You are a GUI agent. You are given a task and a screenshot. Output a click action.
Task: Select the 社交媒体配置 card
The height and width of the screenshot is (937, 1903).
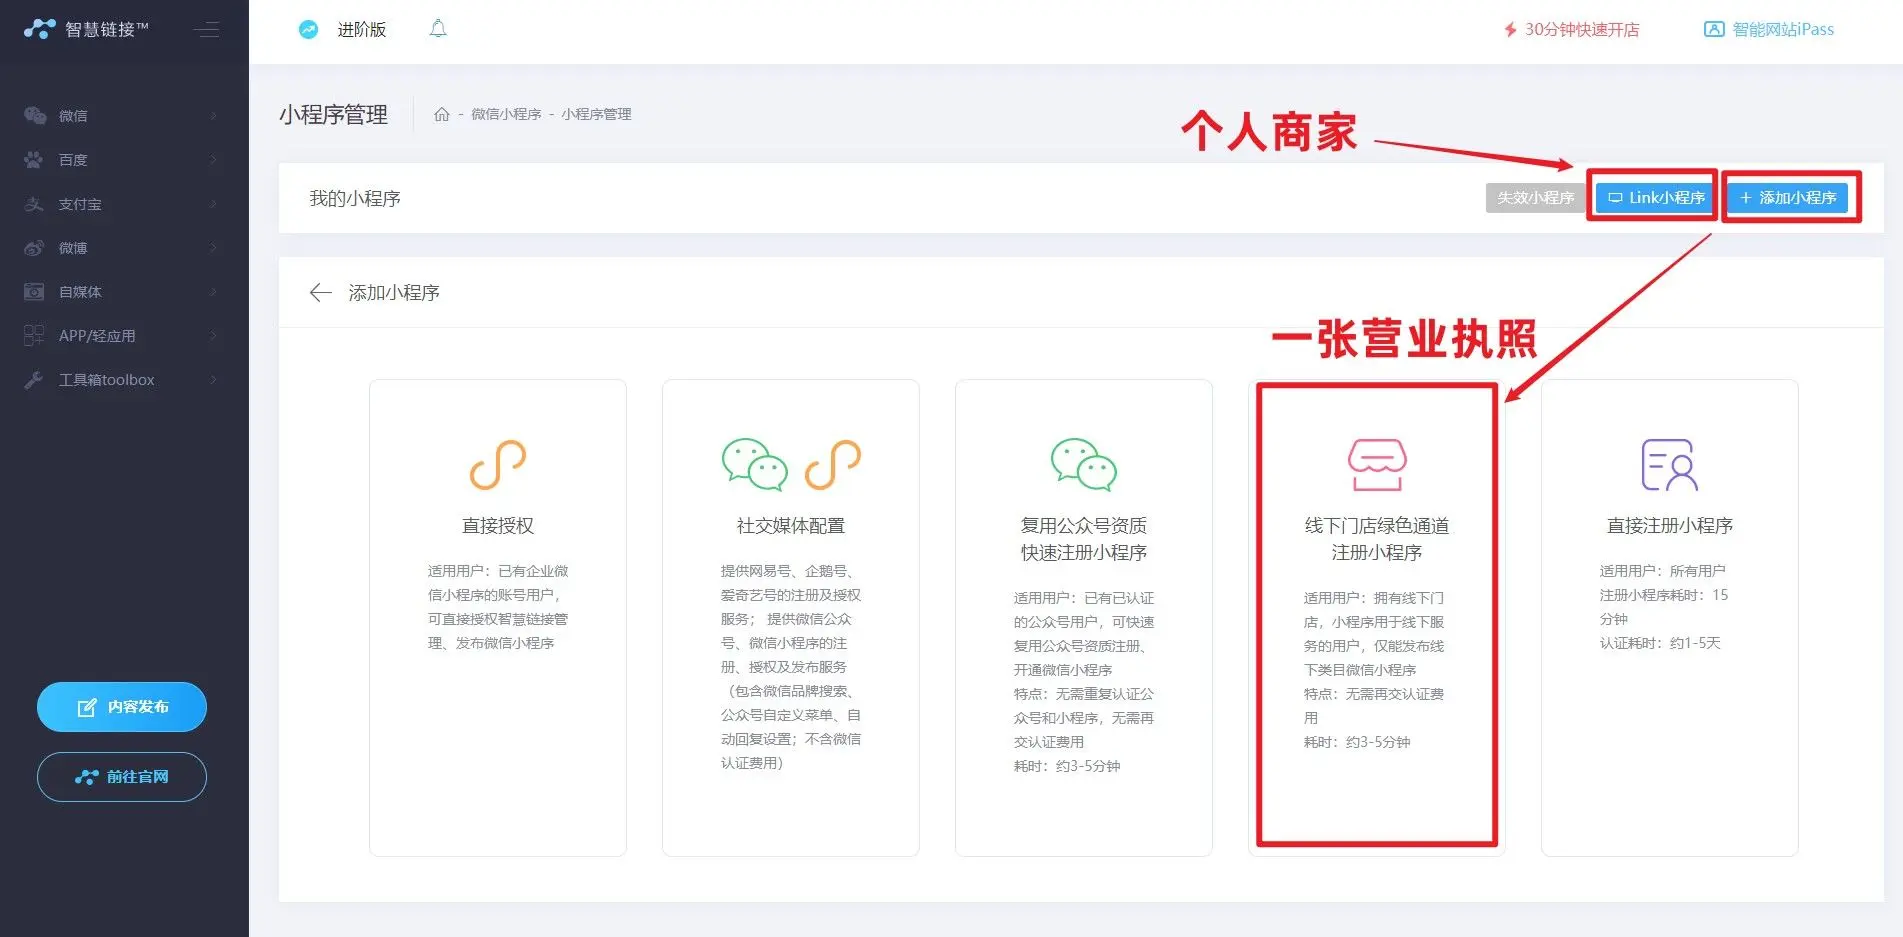pyautogui.click(x=790, y=617)
